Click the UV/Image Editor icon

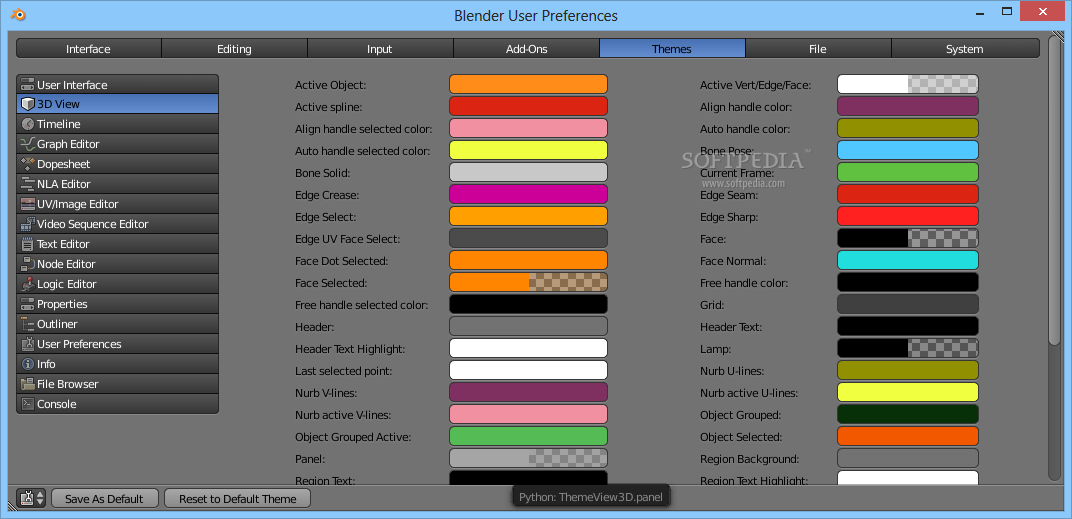pos(27,204)
